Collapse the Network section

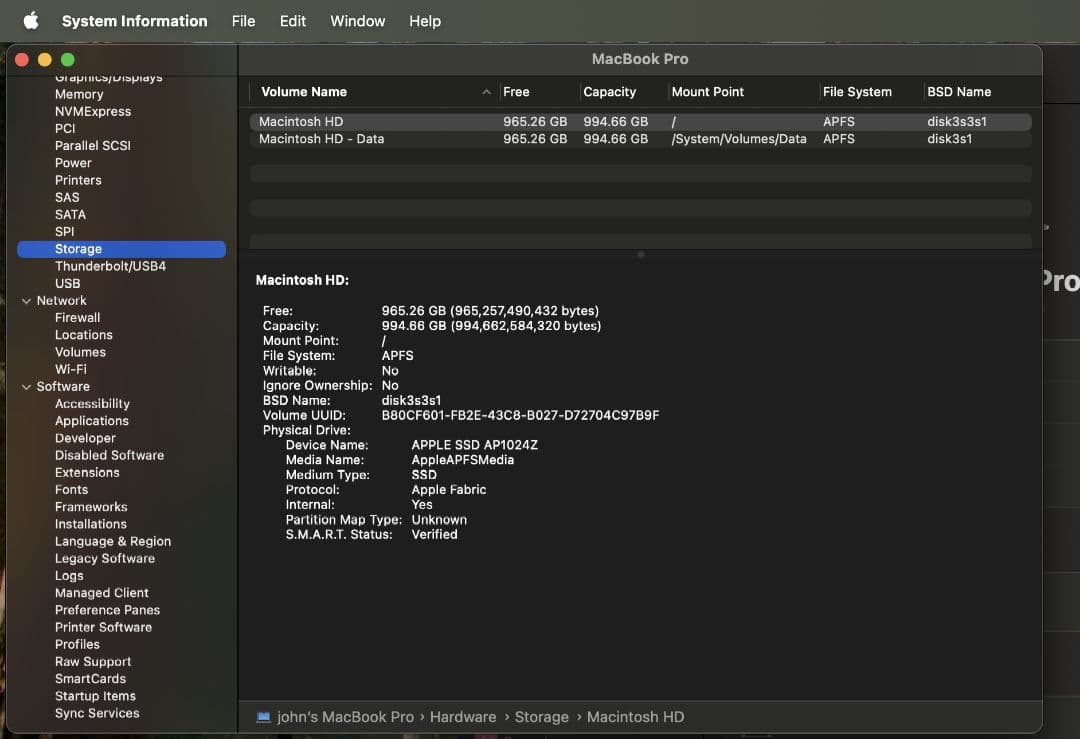tap(26, 301)
